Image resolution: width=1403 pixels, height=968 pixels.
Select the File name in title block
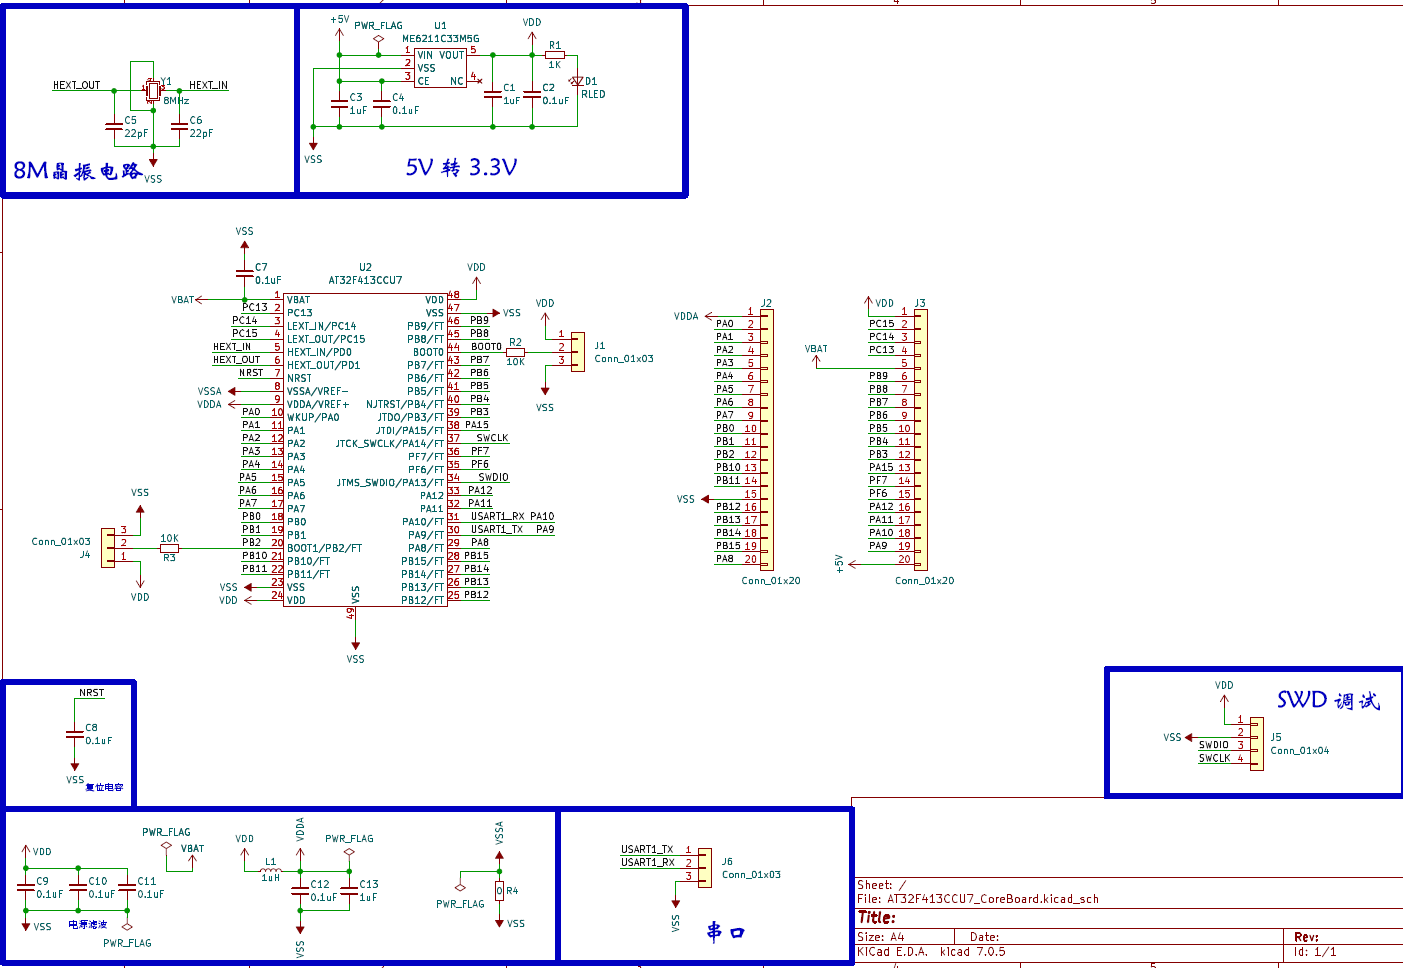coord(978,899)
